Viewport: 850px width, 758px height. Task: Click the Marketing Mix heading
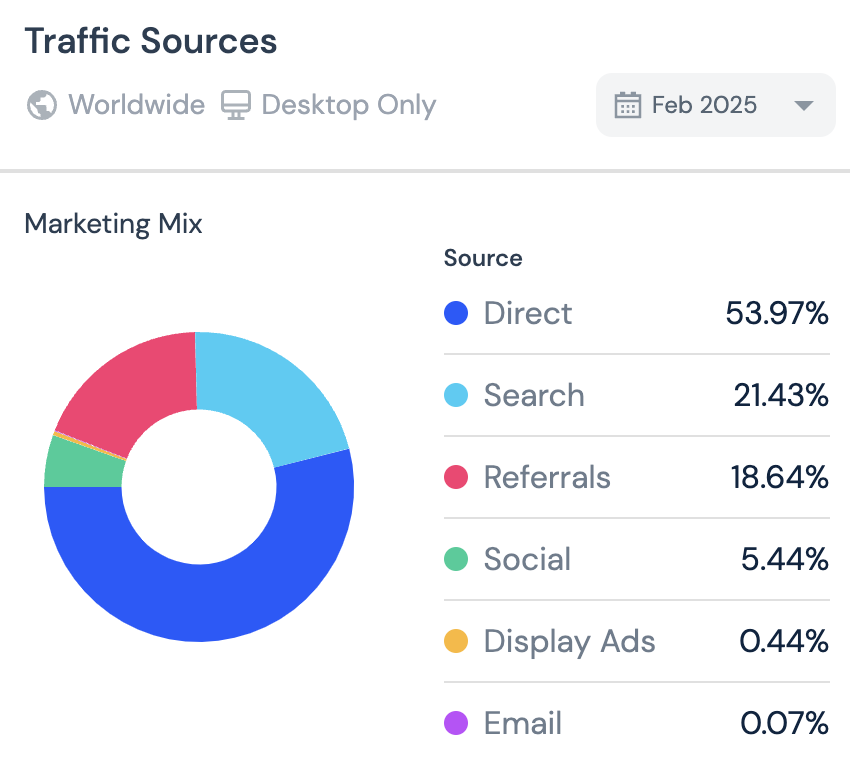(113, 223)
